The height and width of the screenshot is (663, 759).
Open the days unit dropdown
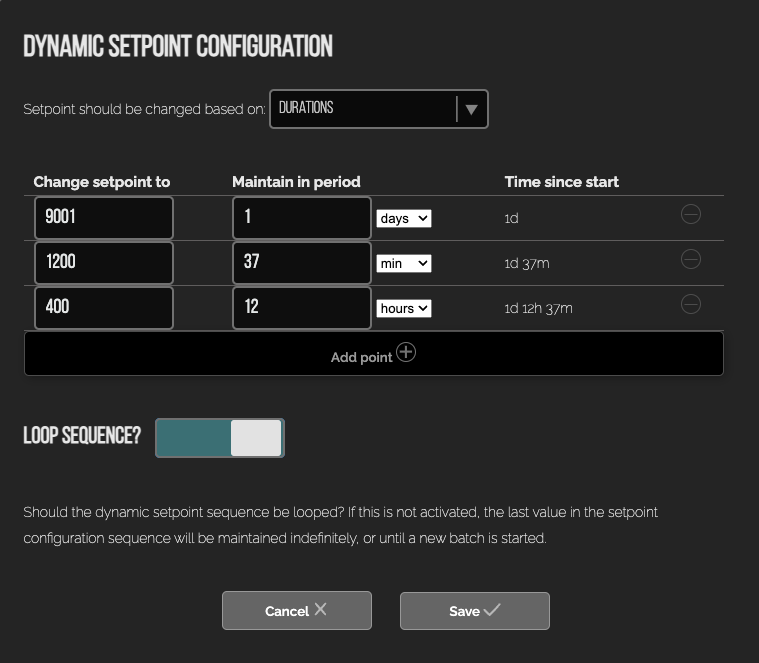tap(404, 218)
